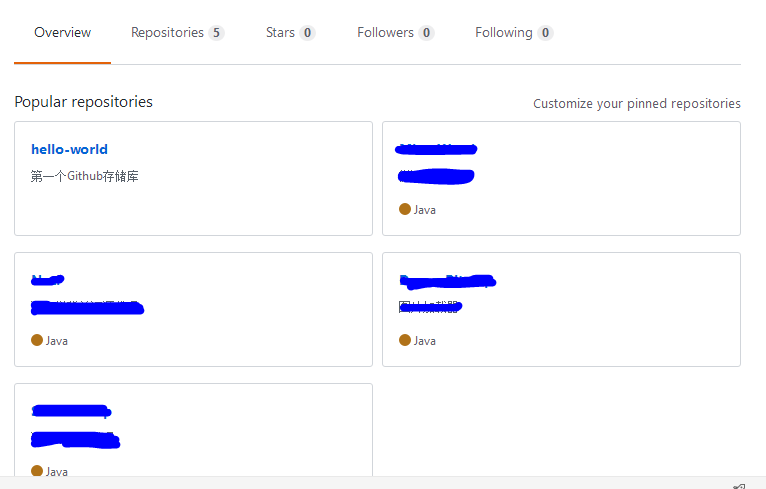The image size is (766, 489).
Task: Open the hello-world repository link
Action: coord(69,149)
